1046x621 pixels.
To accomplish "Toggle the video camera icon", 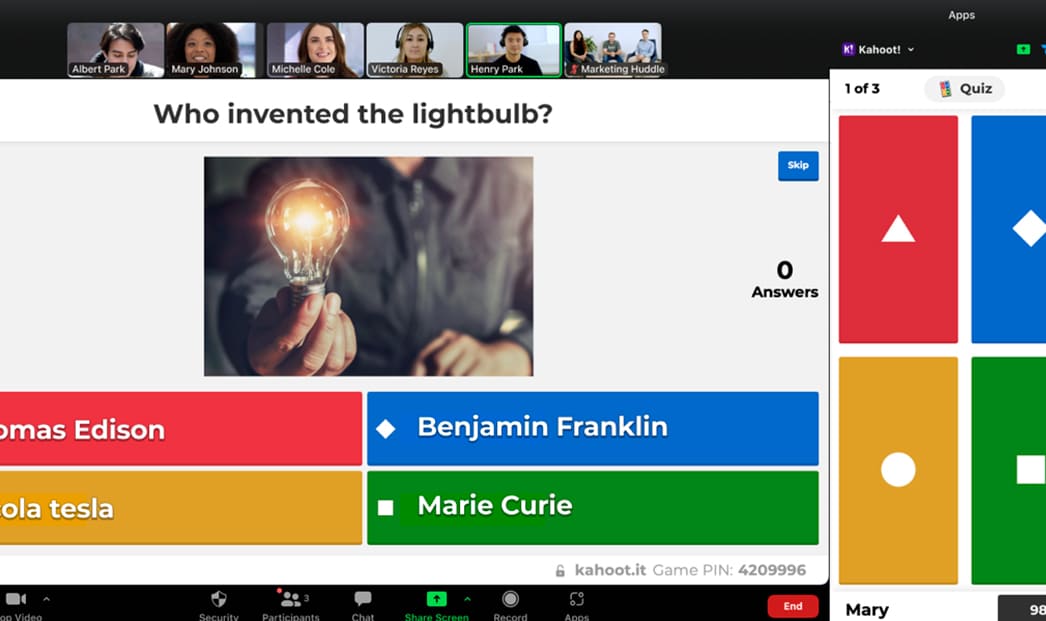I will (16, 598).
